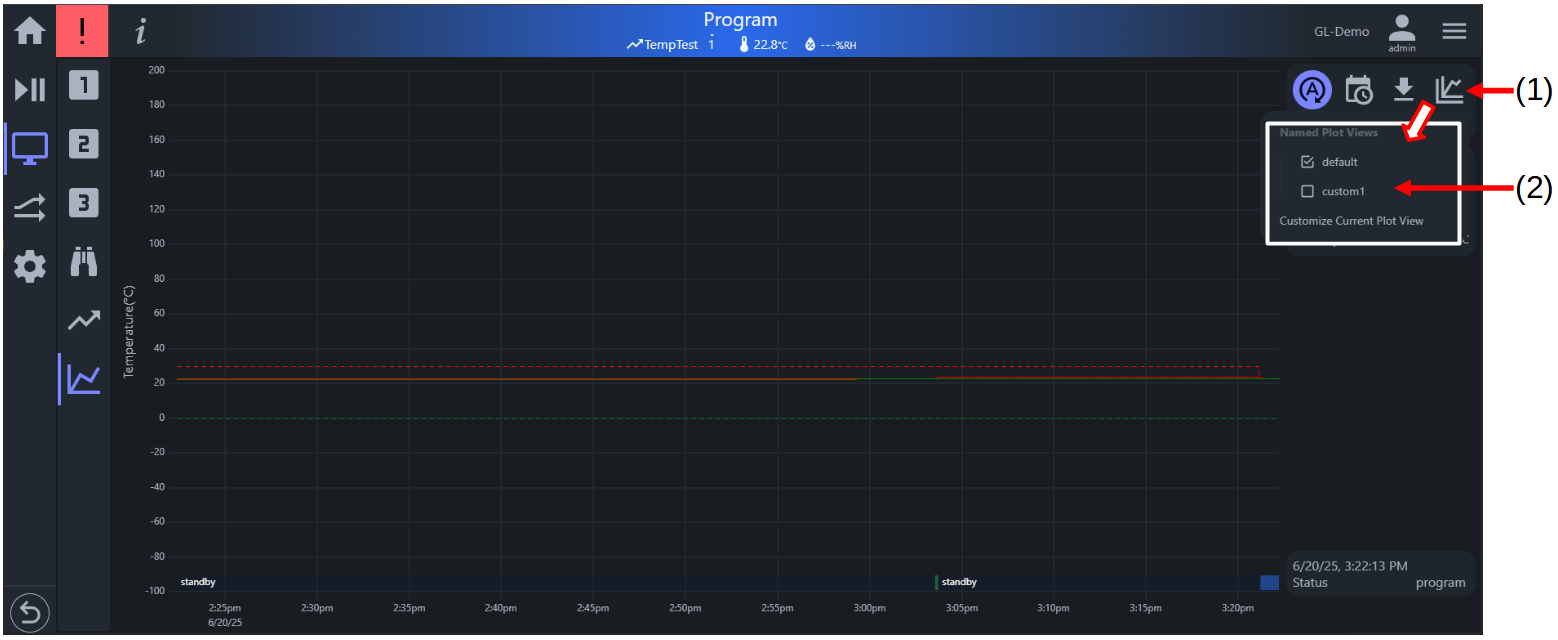This screenshot has width=1558, height=640.
Task: Select channel 2 square icon
Action: pos(83,145)
